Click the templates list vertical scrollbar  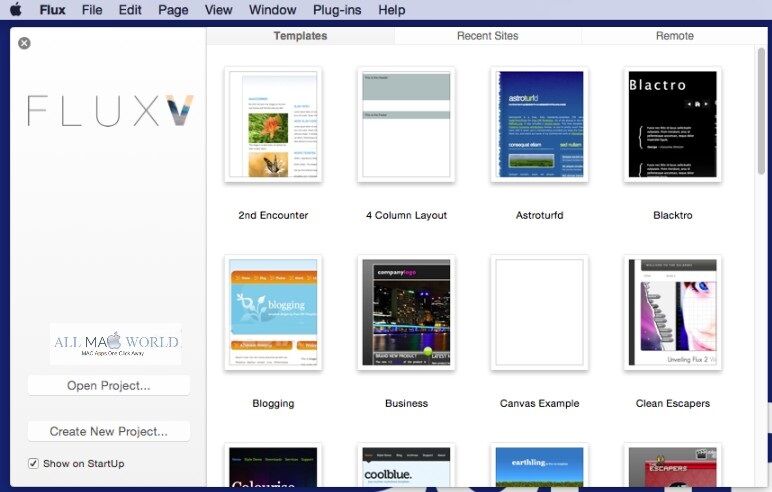[762, 111]
